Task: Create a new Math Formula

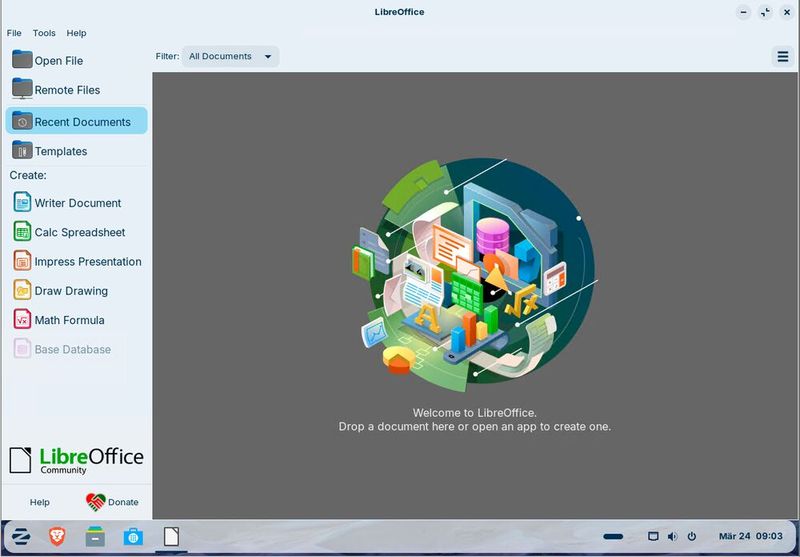Action: tap(77, 320)
